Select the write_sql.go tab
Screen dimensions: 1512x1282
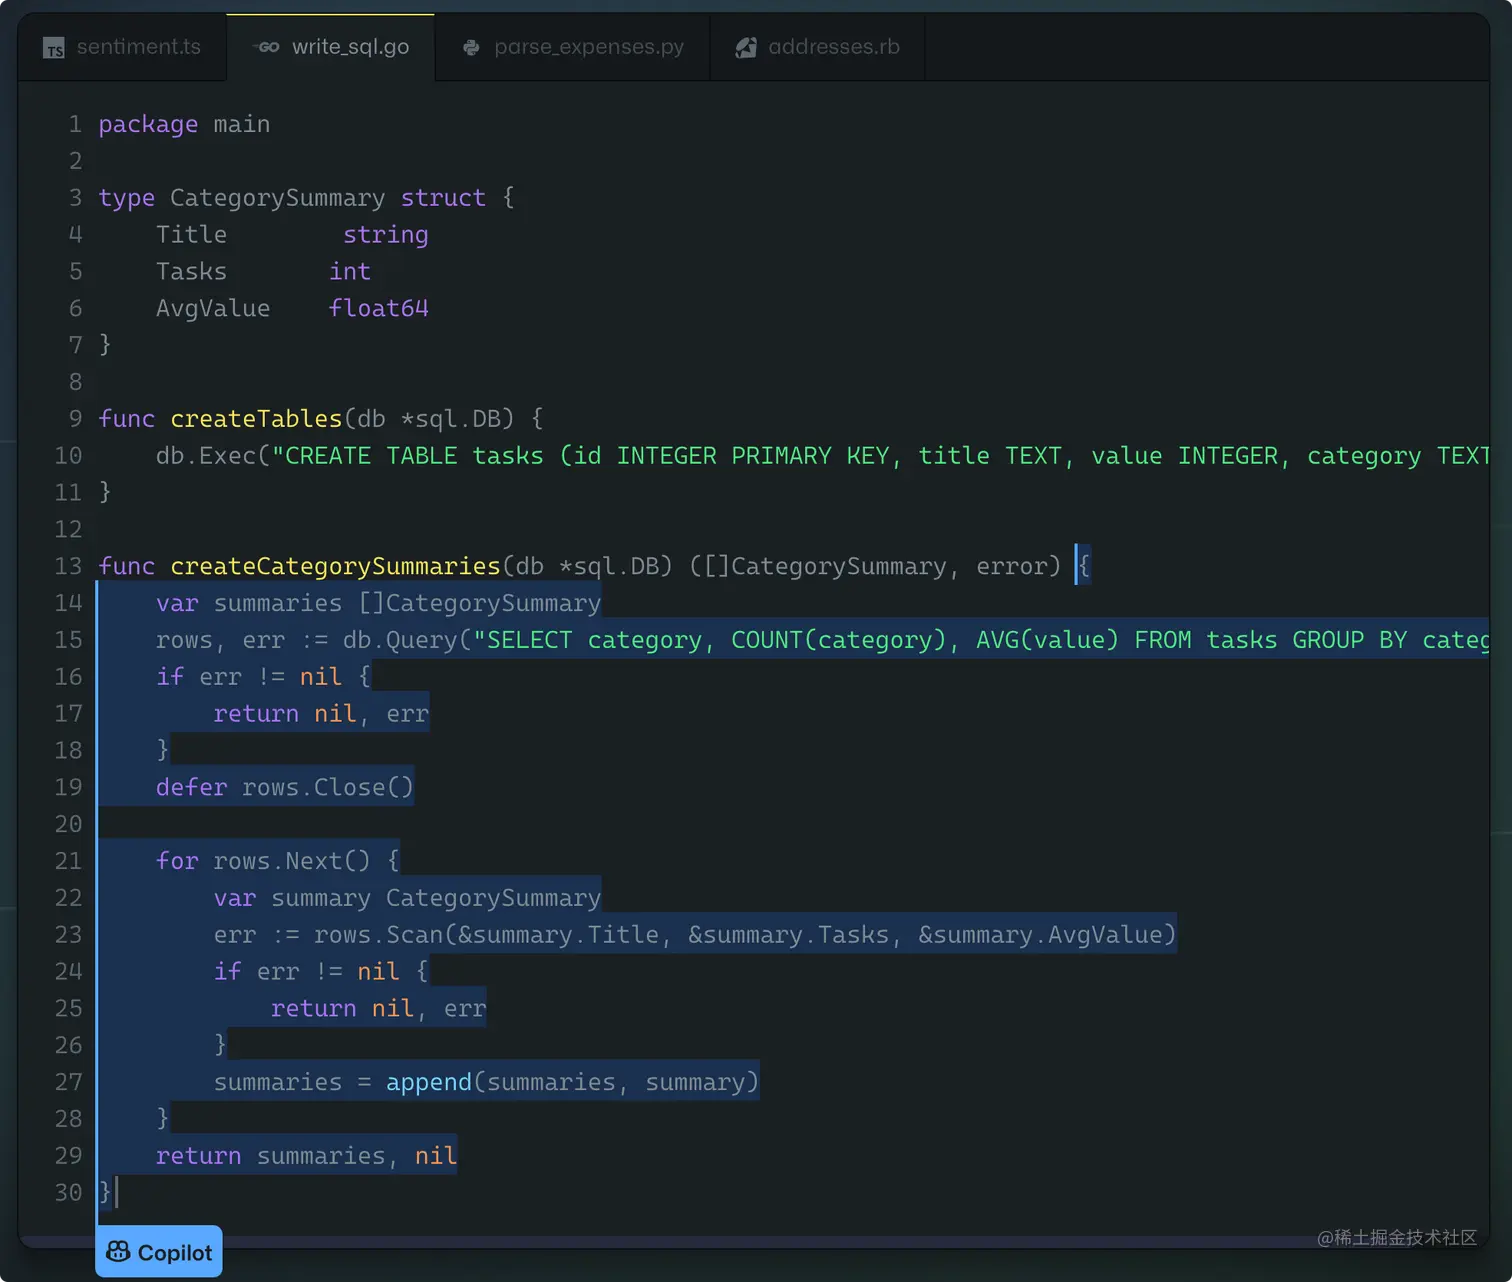coord(331,47)
